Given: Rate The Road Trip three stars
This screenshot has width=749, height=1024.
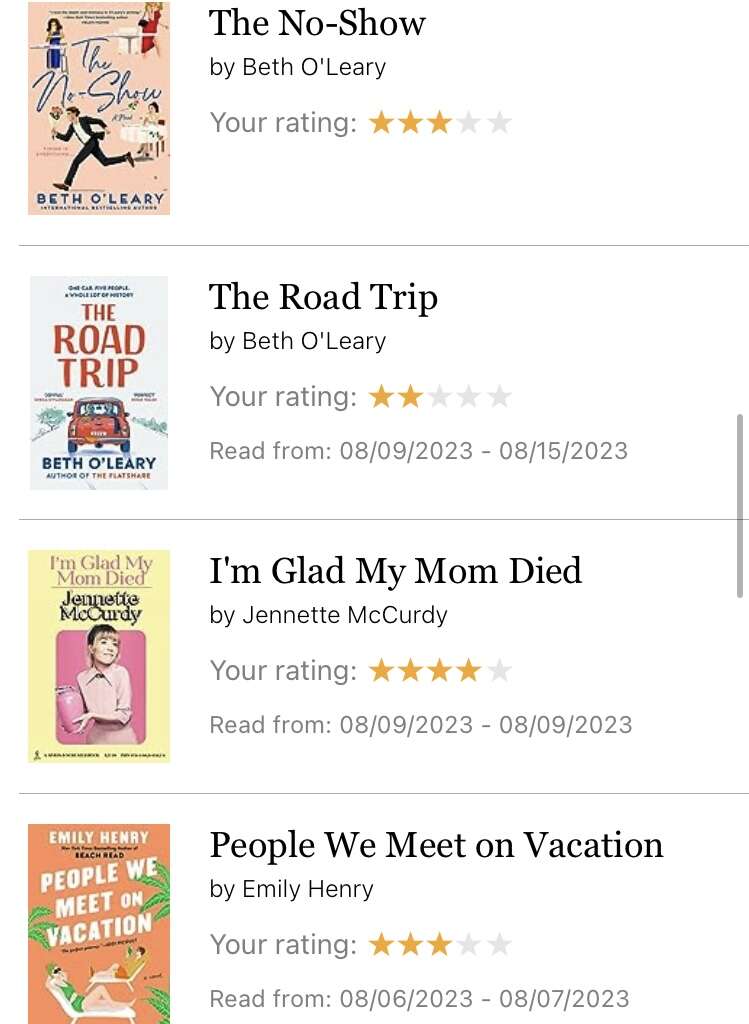Looking at the screenshot, I should click(440, 397).
